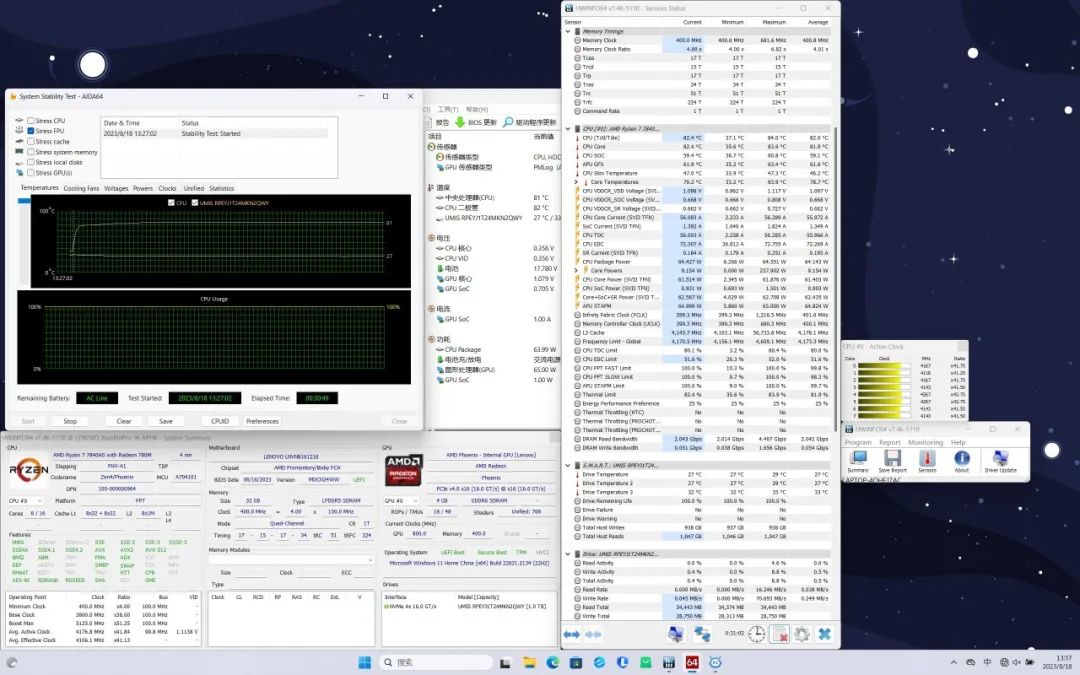Launch the Driver Update icon
This screenshot has height=675, width=1080.
(1000, 458)
